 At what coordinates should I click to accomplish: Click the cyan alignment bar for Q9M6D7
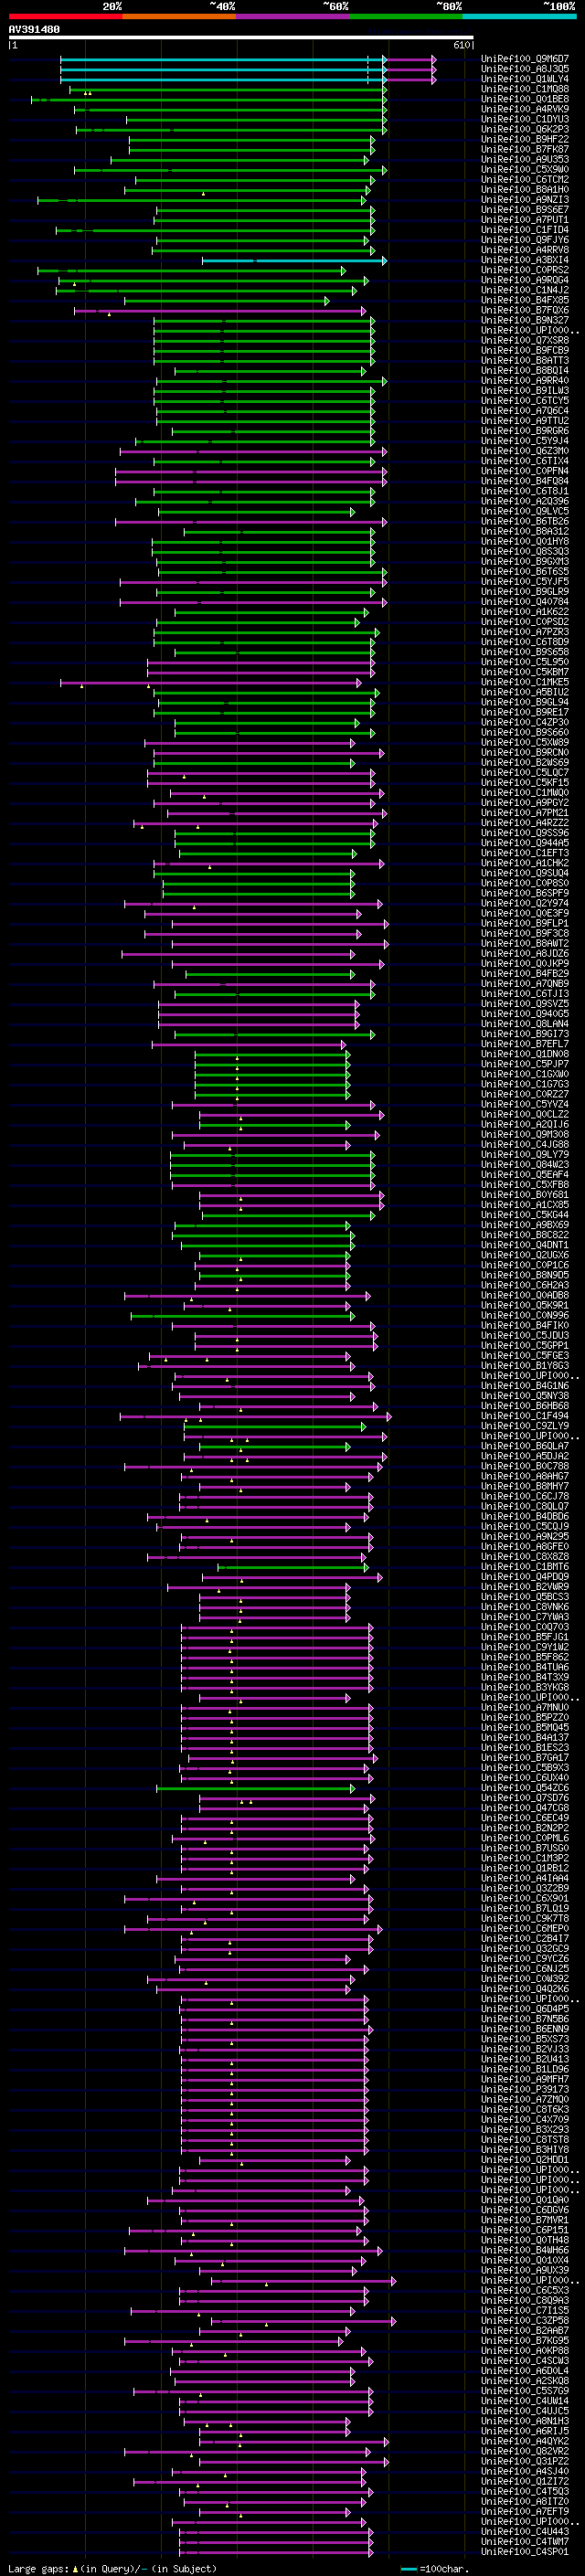click(223, 60)
